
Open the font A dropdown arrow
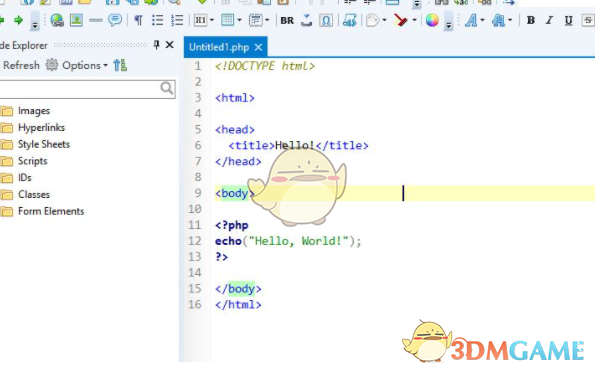[482, 20]
